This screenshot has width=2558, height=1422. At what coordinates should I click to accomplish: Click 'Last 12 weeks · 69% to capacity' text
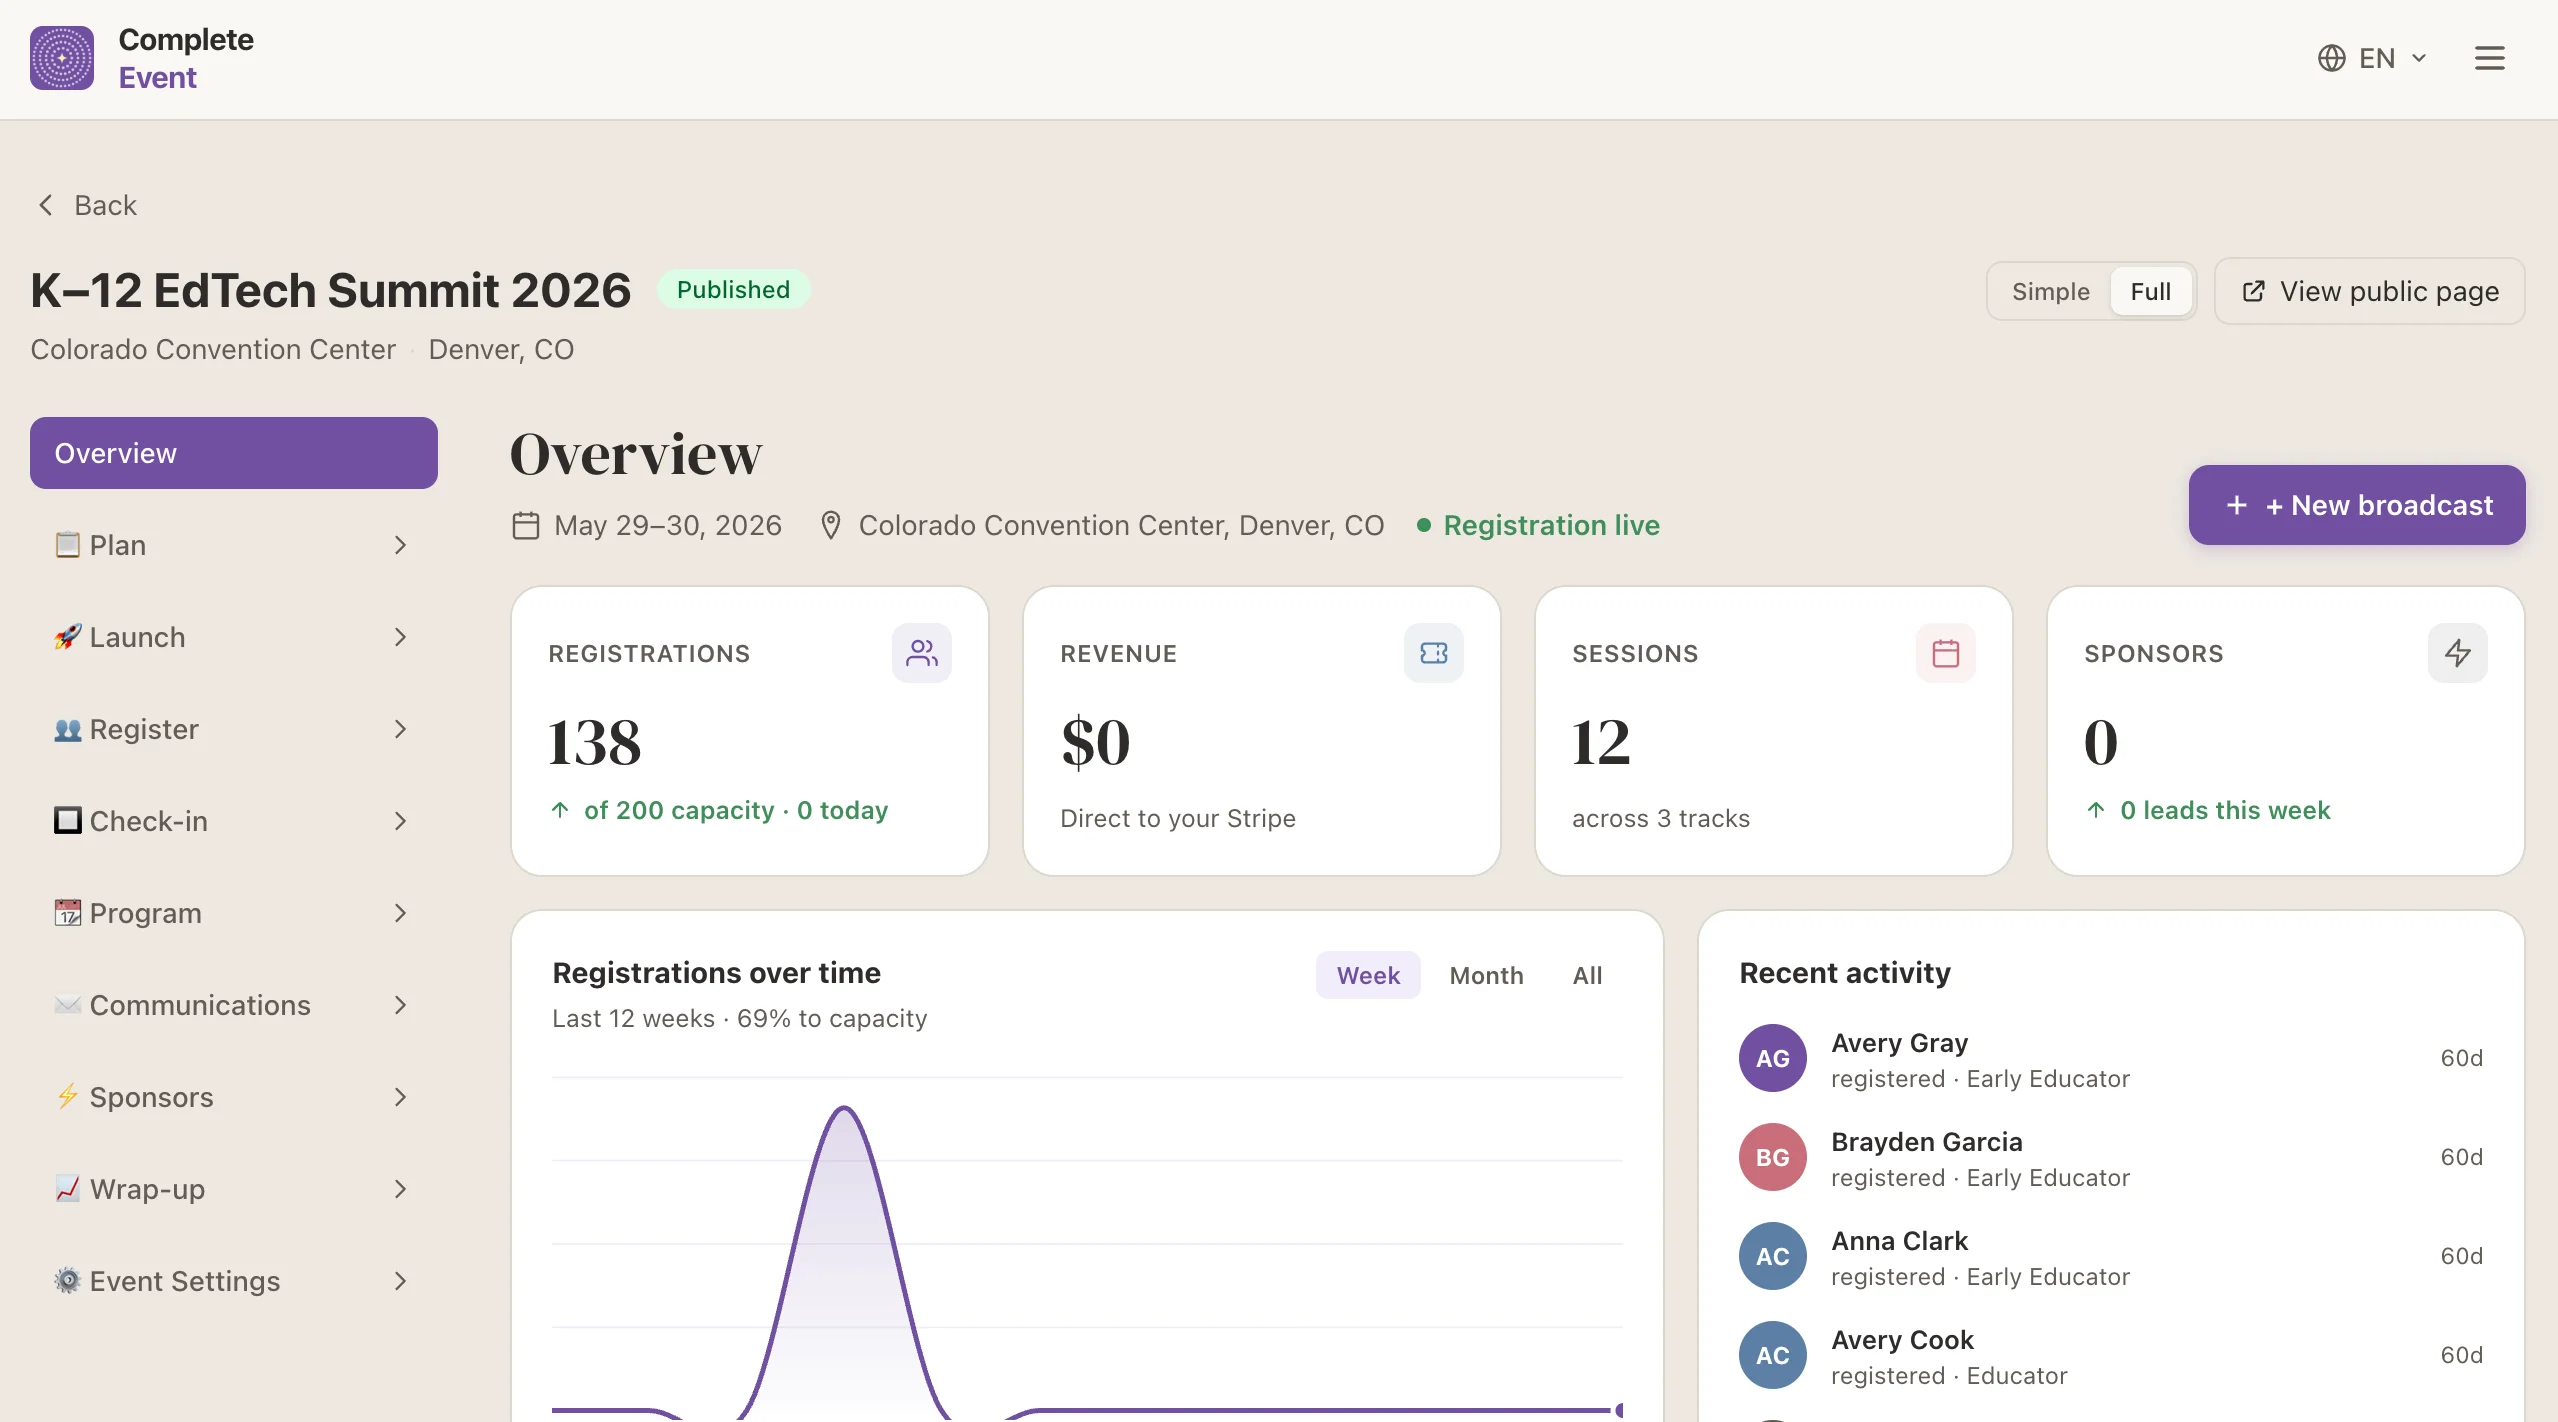(740, 1018)
